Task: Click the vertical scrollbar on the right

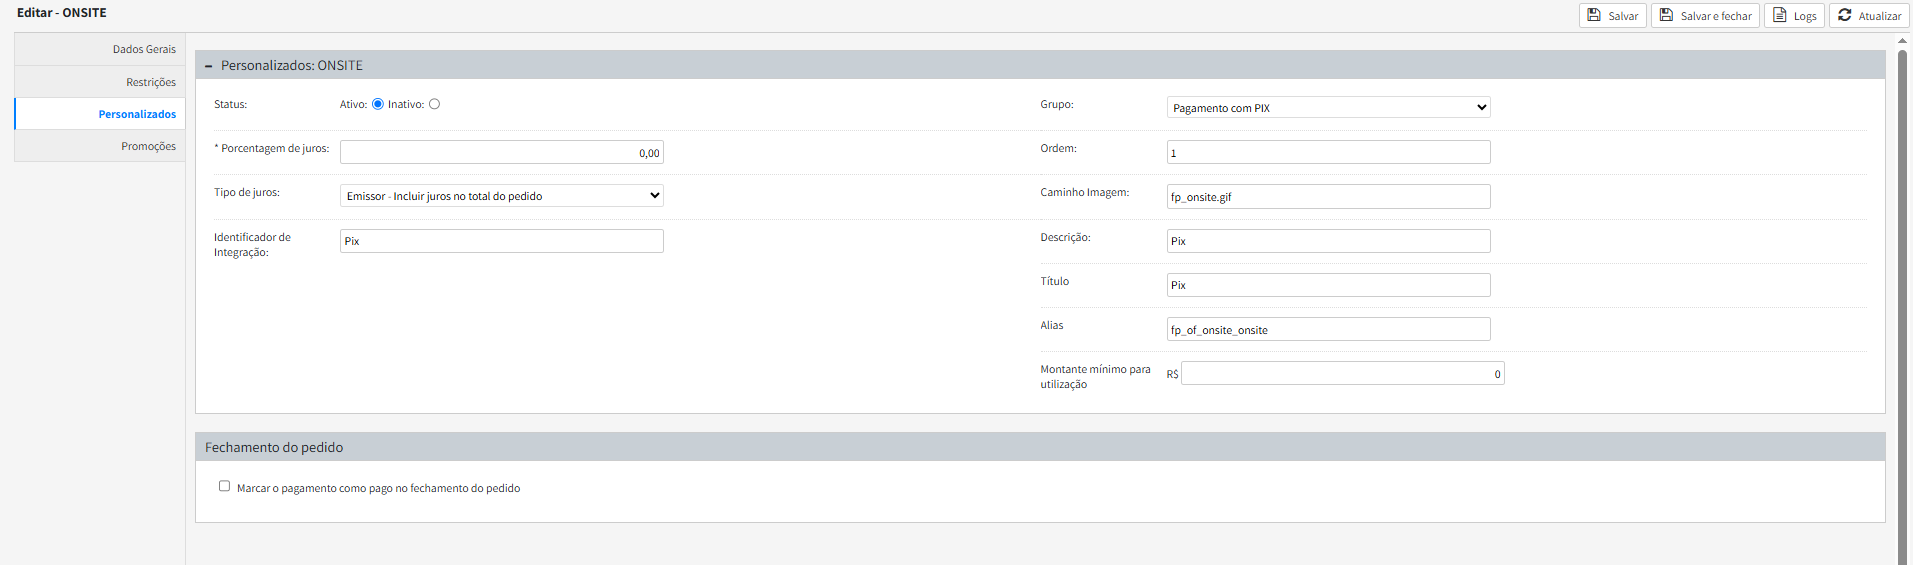Action: [1903, 300]
